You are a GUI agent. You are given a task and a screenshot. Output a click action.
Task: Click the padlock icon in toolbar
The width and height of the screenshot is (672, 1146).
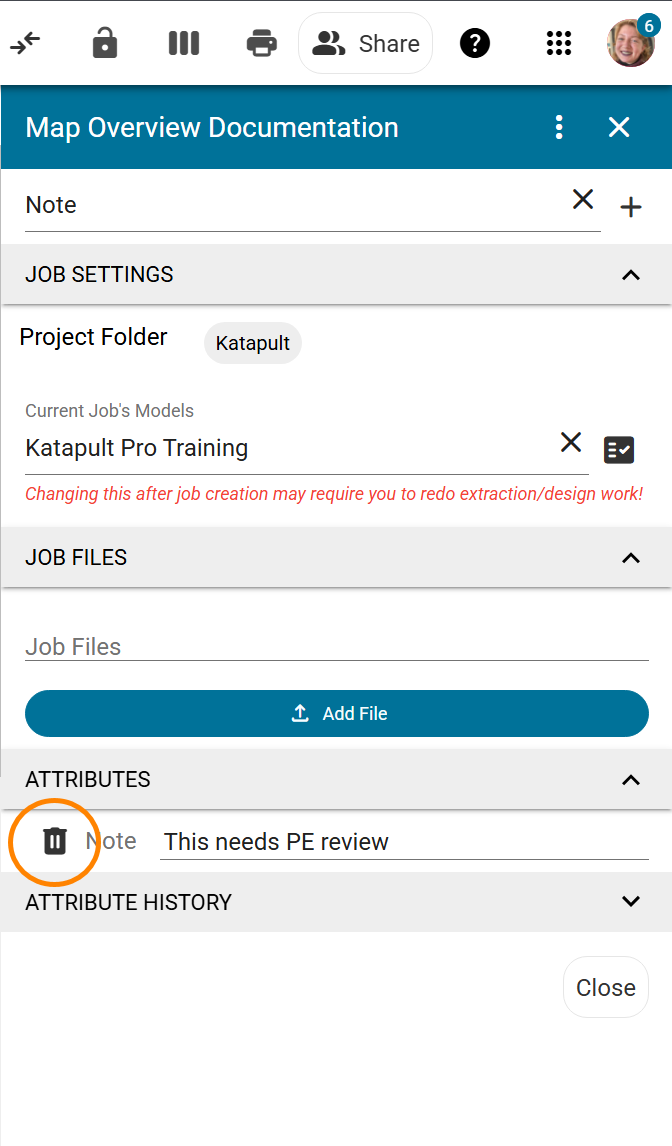point(105,43)
